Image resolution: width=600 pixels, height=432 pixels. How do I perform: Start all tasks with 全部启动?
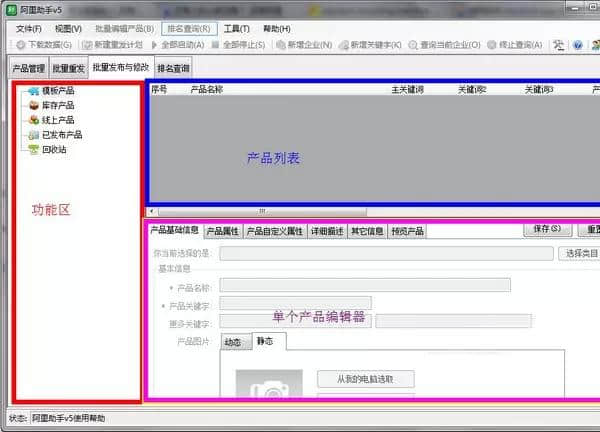coord(182,45)
